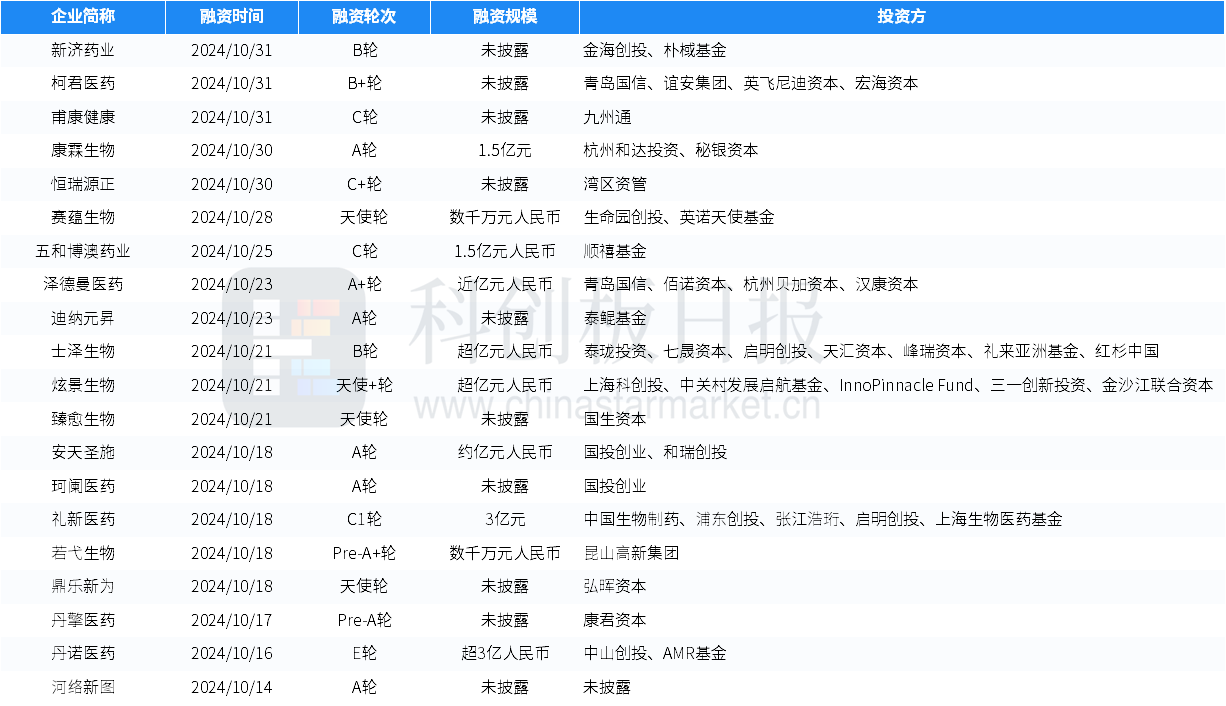Click investor 泰鲲基金
The image size is (1226, 706).
(615, 318)
